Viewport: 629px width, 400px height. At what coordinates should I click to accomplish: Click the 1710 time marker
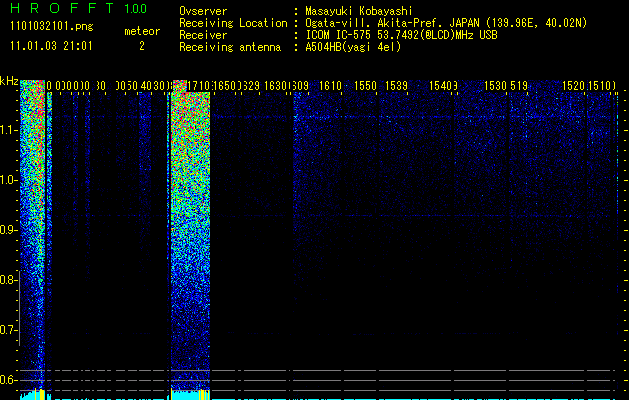(x=199, y=86)
